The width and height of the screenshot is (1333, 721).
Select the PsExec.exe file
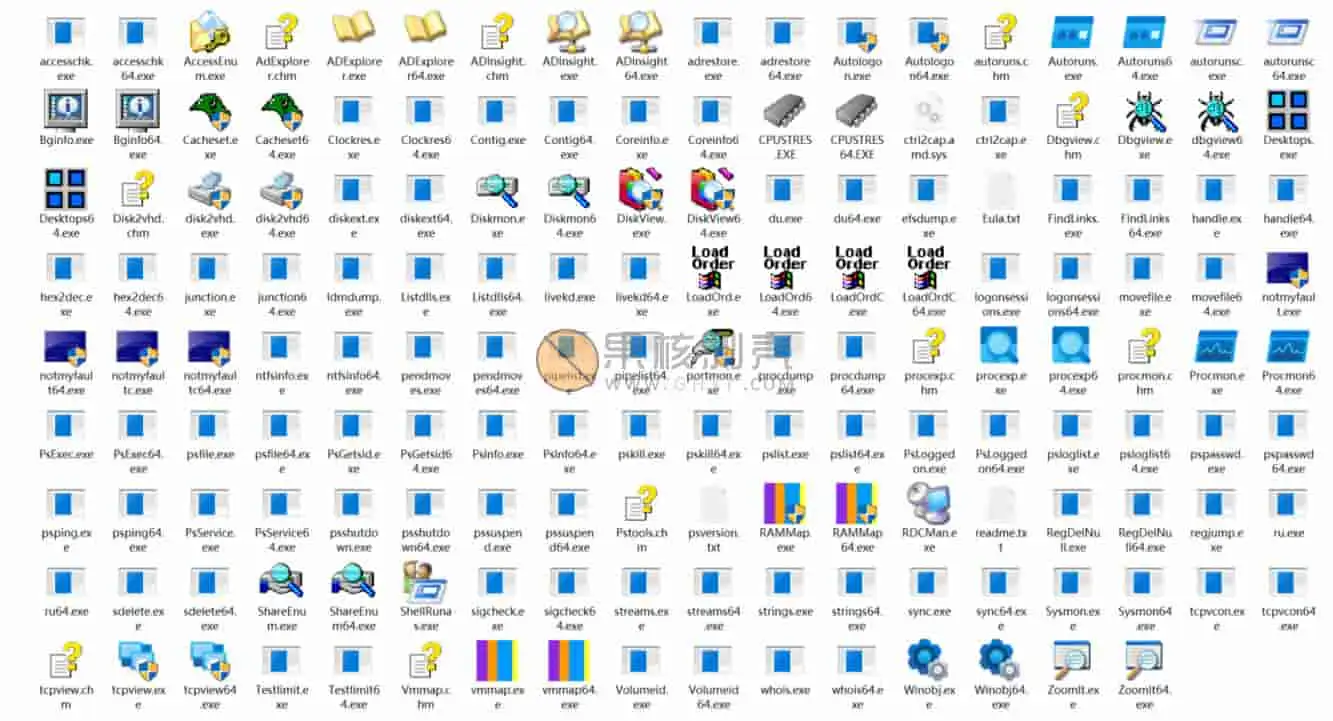(66, 436)
